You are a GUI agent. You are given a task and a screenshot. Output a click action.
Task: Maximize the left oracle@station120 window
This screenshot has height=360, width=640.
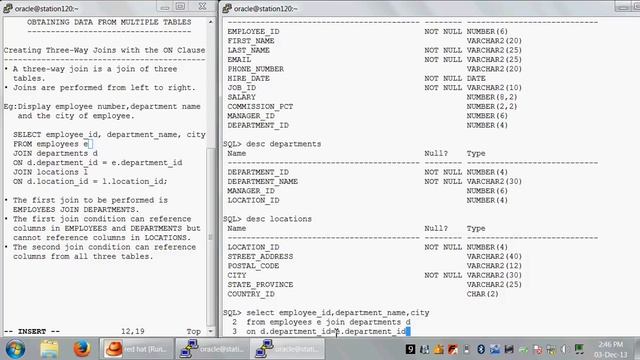[x=180, y=7]
